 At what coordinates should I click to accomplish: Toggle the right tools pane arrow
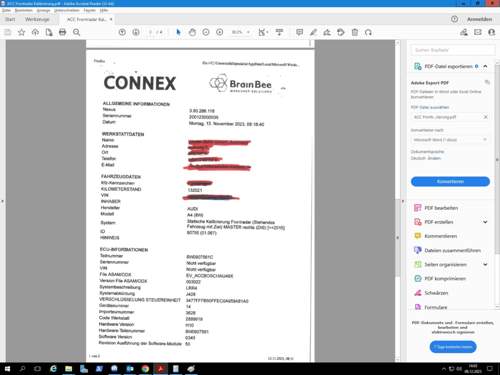coord(403,201)
